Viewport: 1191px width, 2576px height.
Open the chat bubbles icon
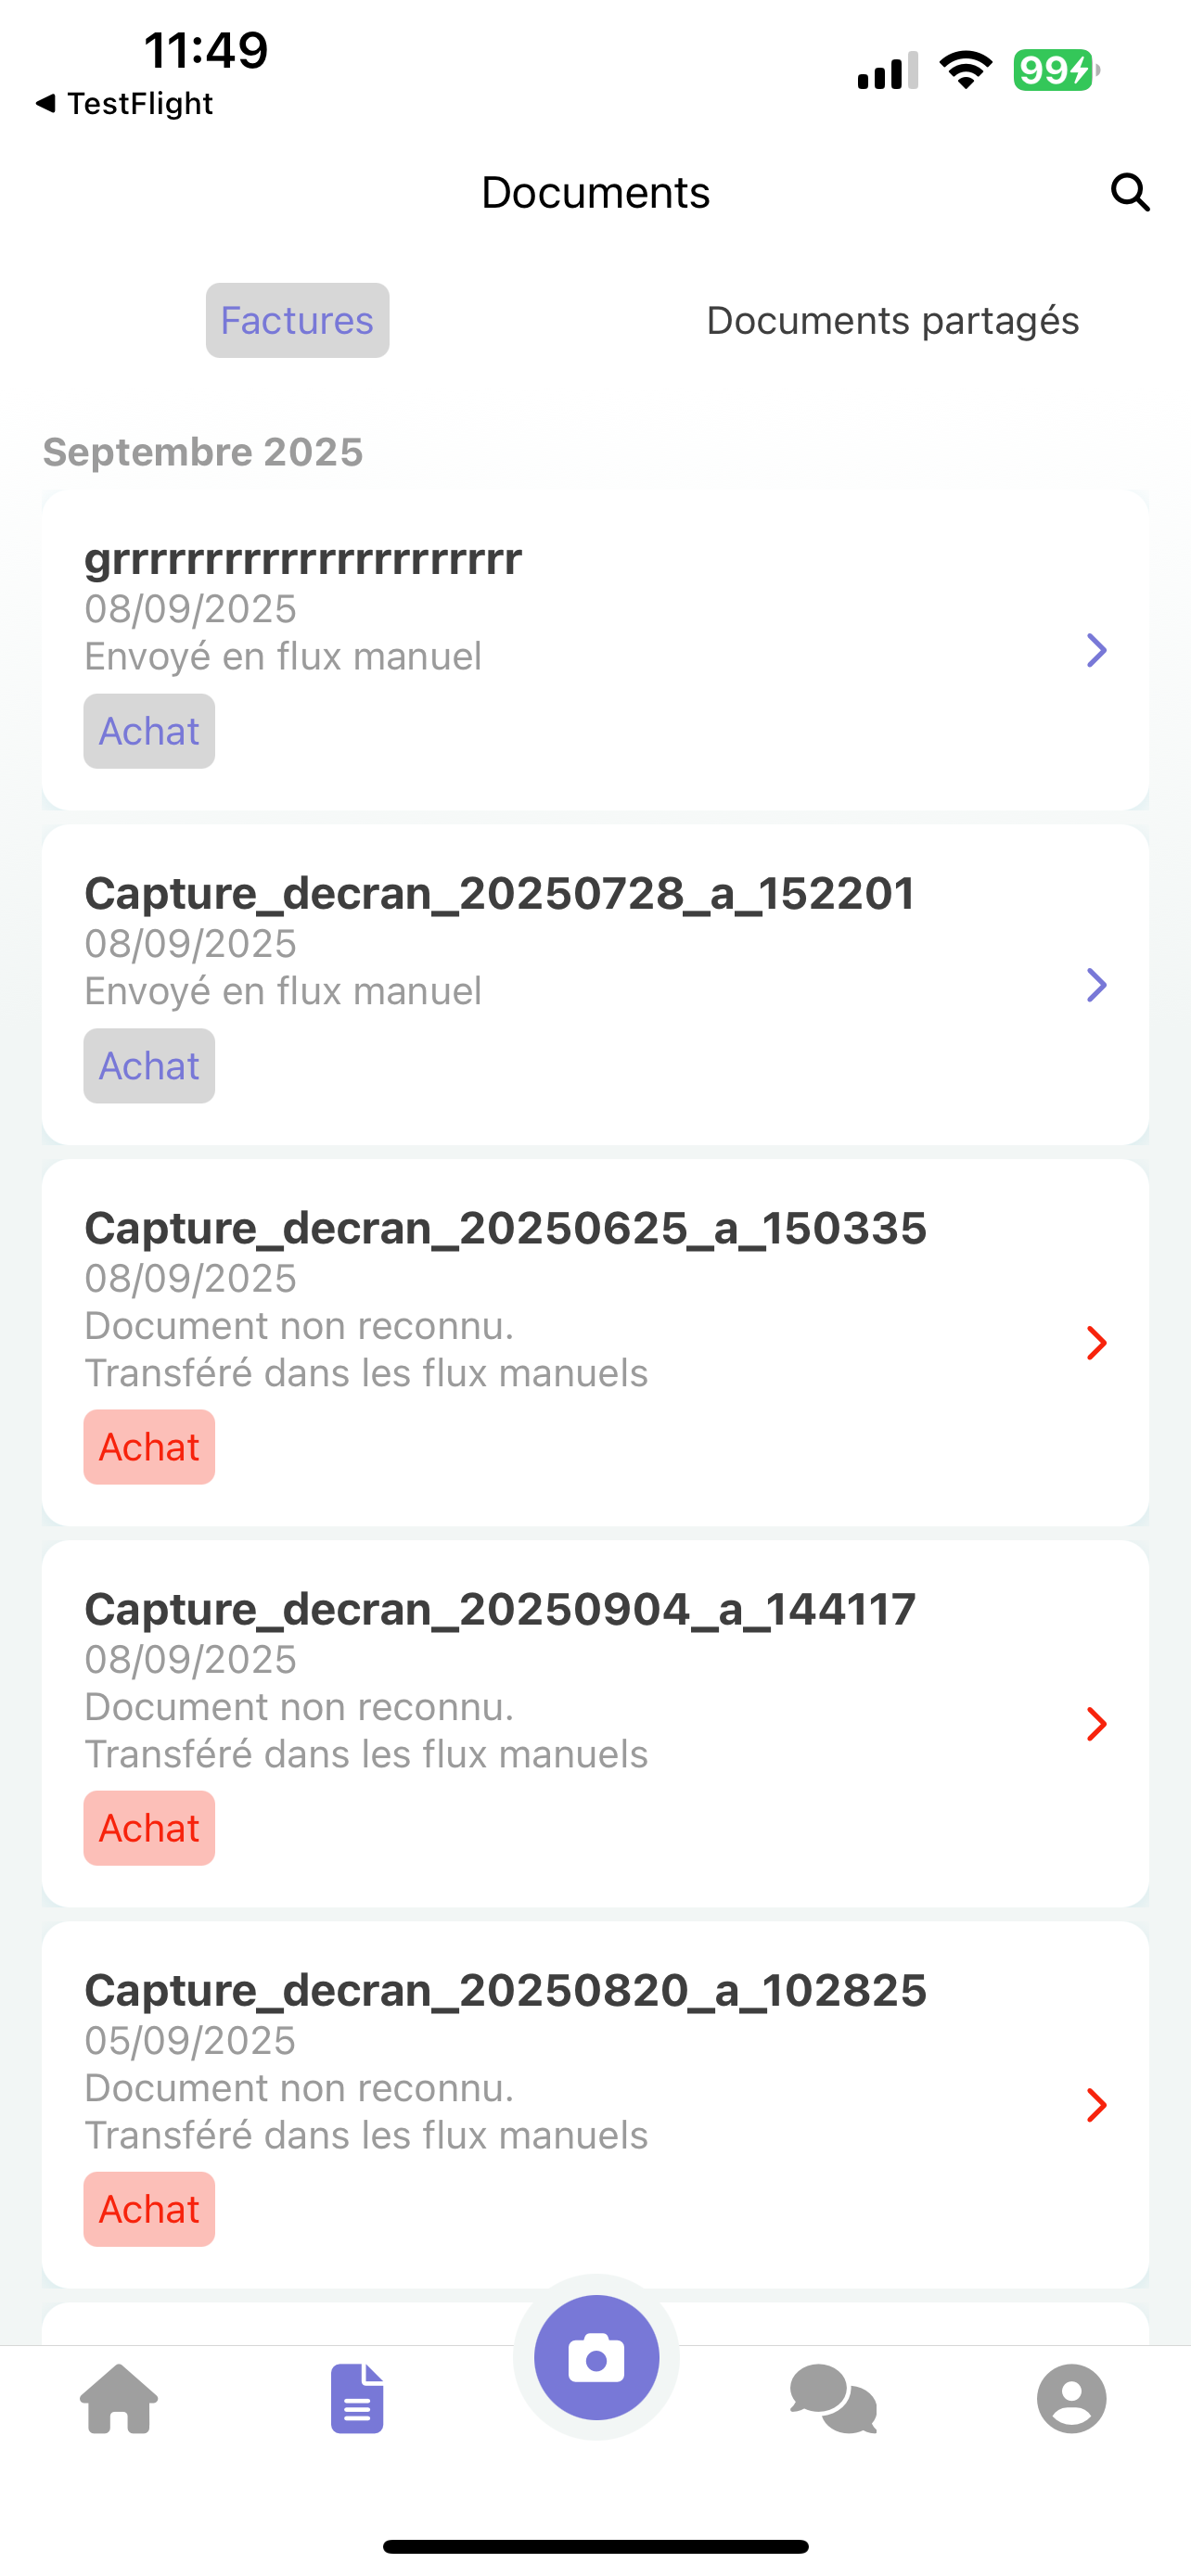click(x=833, y=2398)
